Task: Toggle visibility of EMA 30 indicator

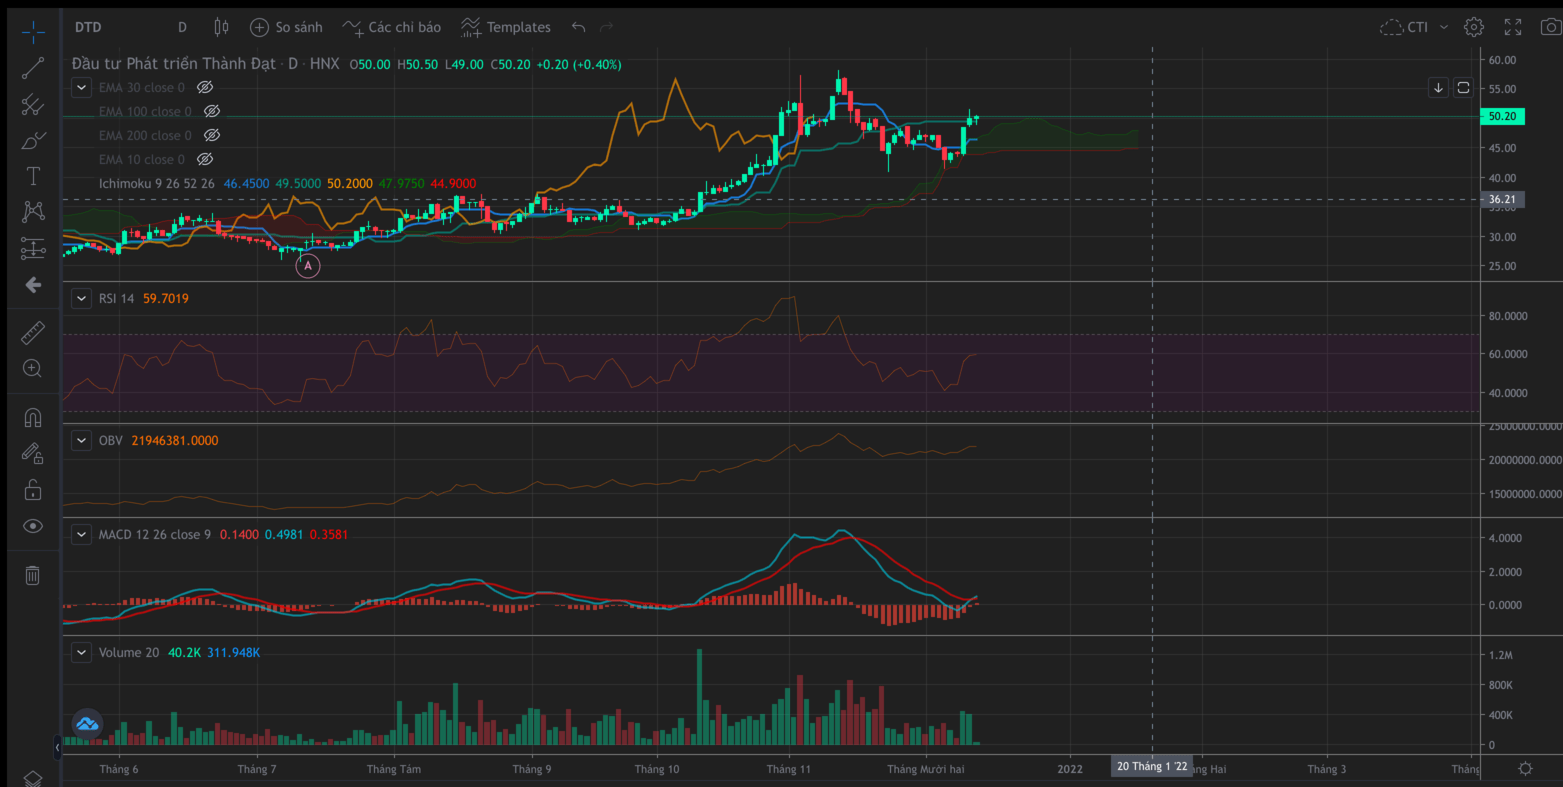Action: 205,88
